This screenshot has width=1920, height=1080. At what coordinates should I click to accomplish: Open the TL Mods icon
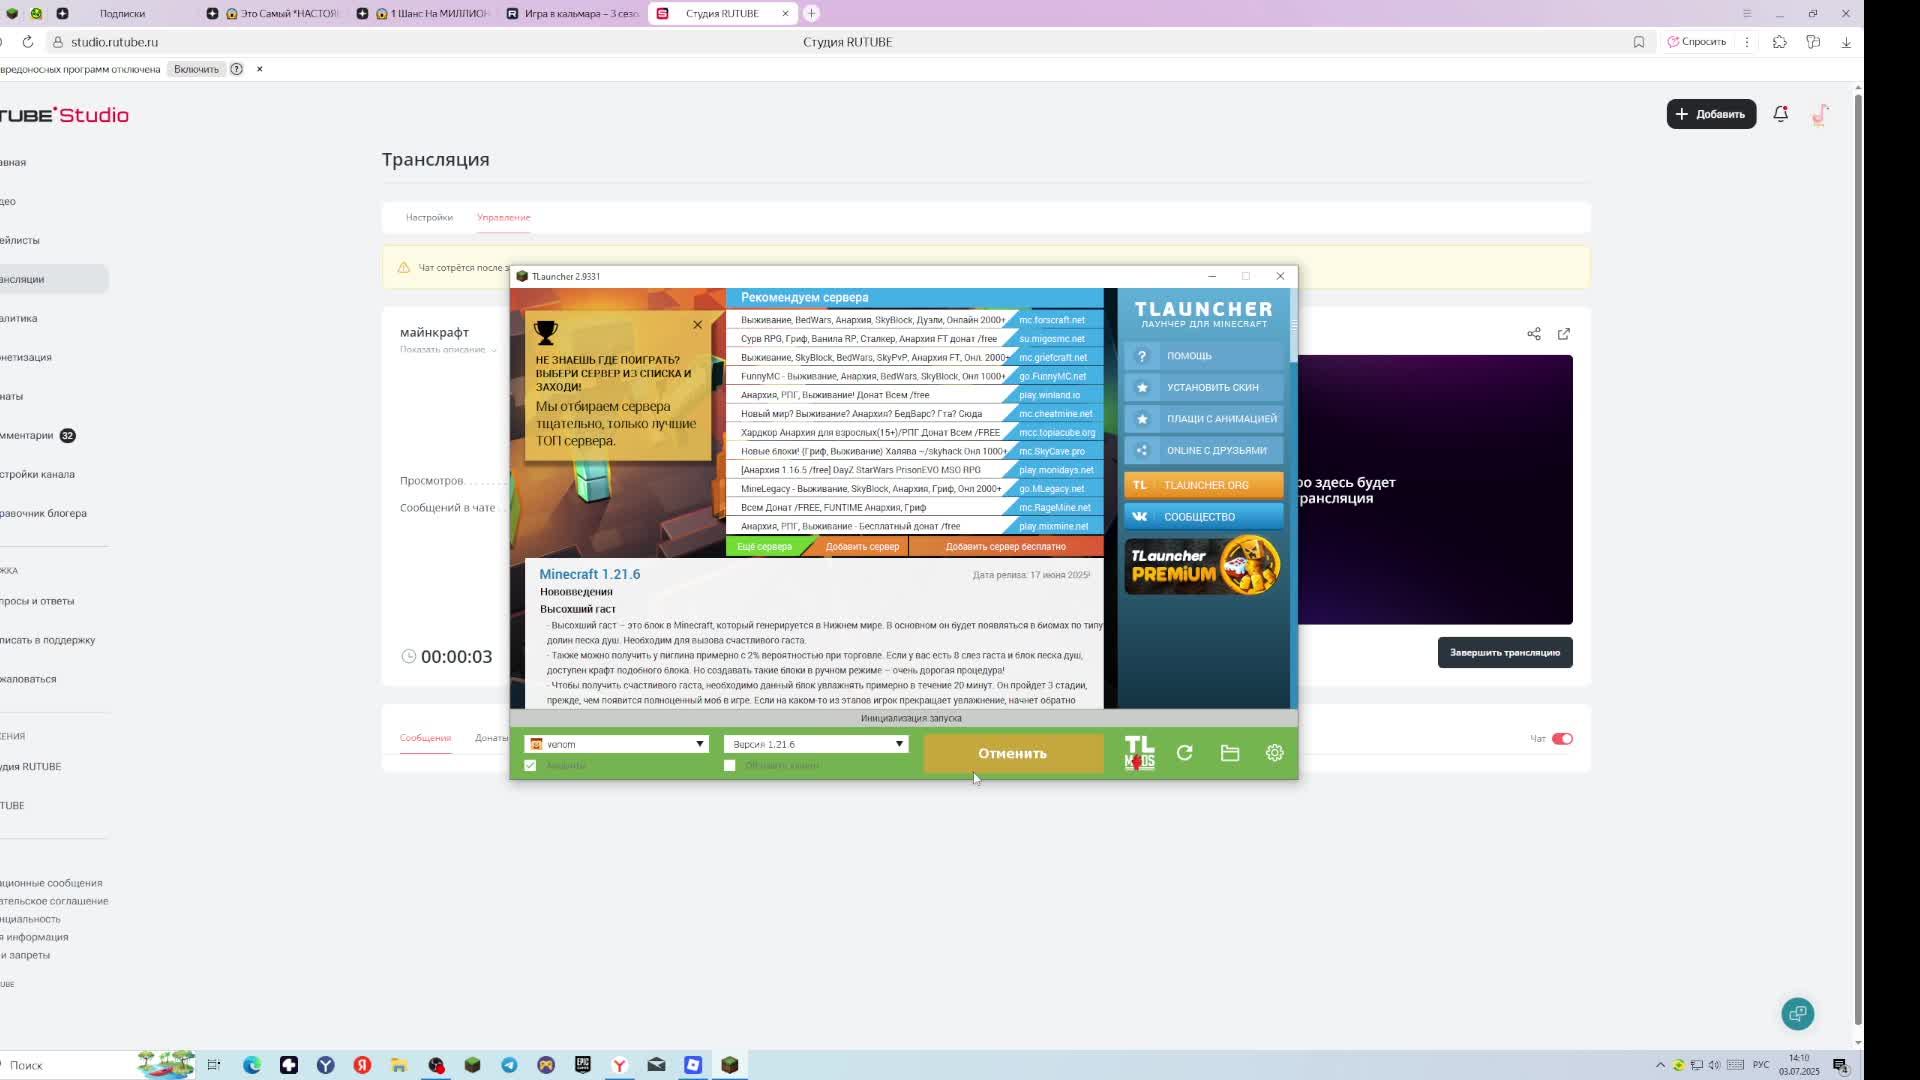click(x=1139, y=753)
